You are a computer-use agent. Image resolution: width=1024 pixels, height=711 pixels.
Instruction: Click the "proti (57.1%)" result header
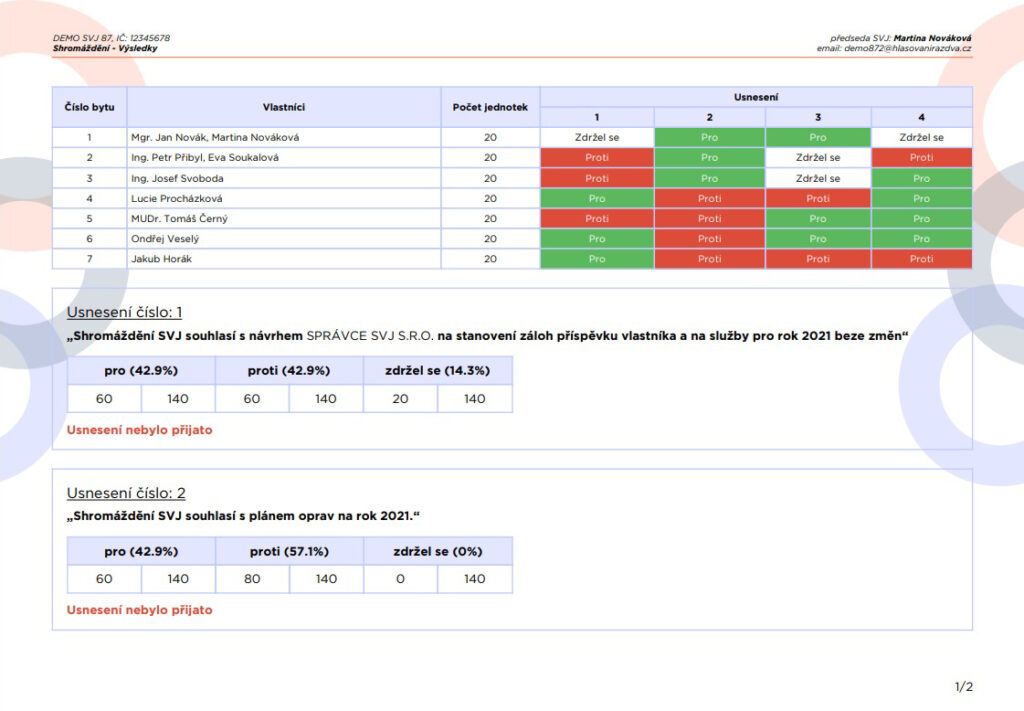click(289, 551)
